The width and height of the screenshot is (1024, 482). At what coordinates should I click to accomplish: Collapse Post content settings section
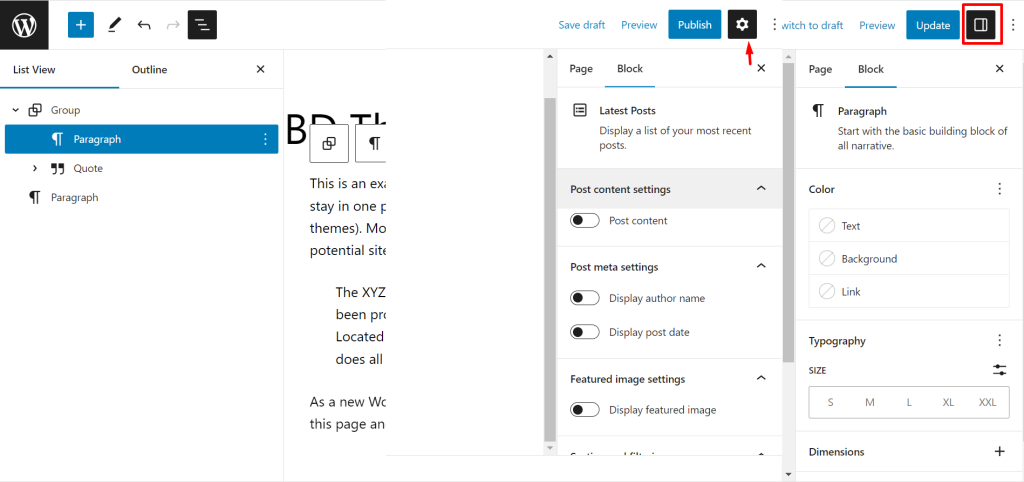(760, 189)
